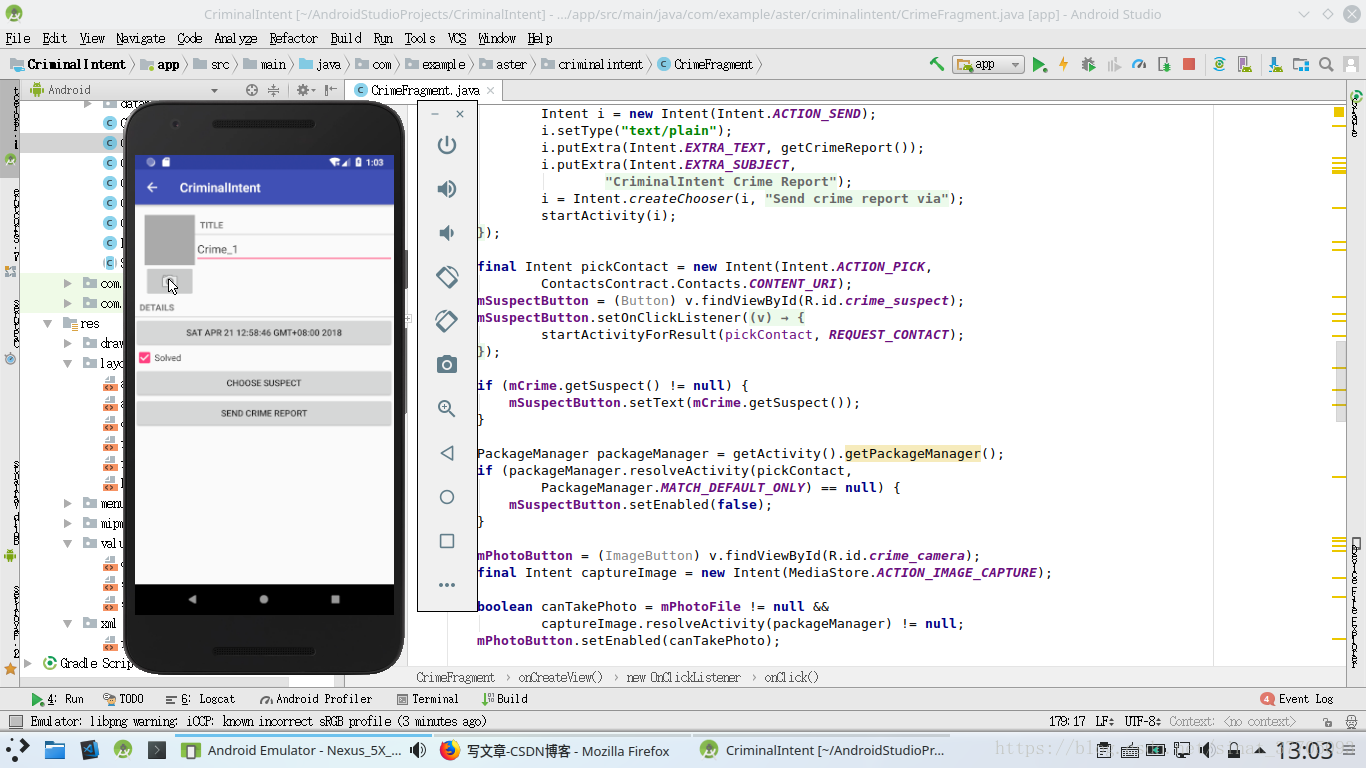Screen dimensions: 1366x768
Task: Click the crime date button in emulator
Action: tap(264, 332)
